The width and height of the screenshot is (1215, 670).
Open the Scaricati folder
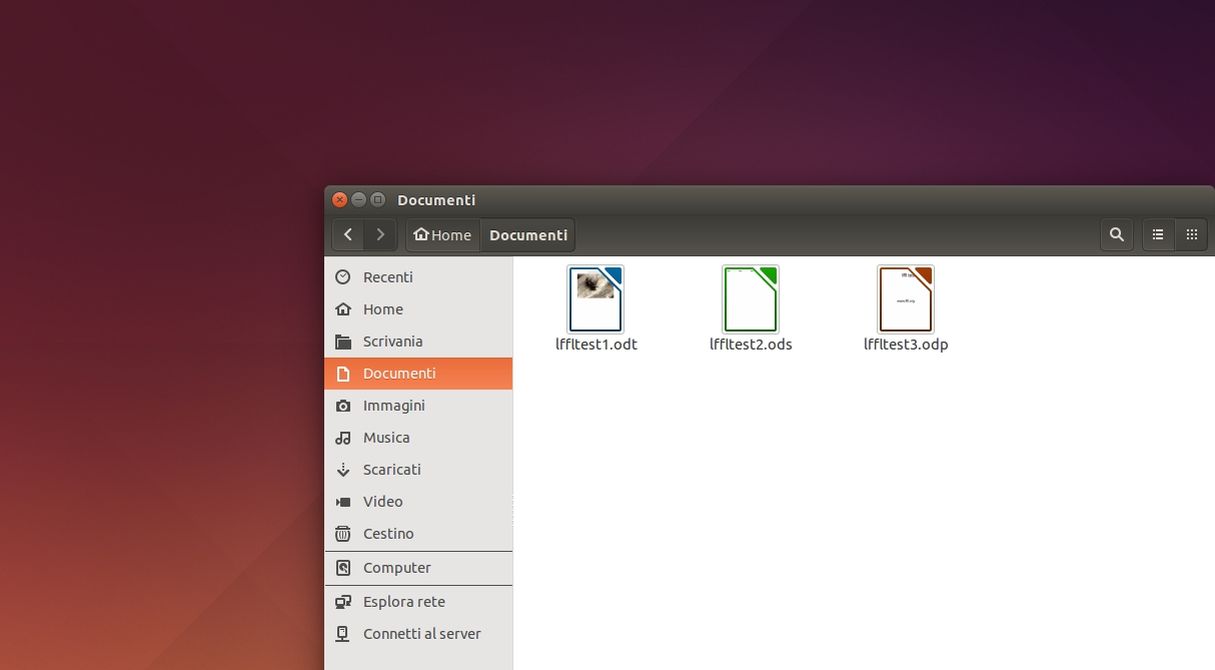[391, 469]
